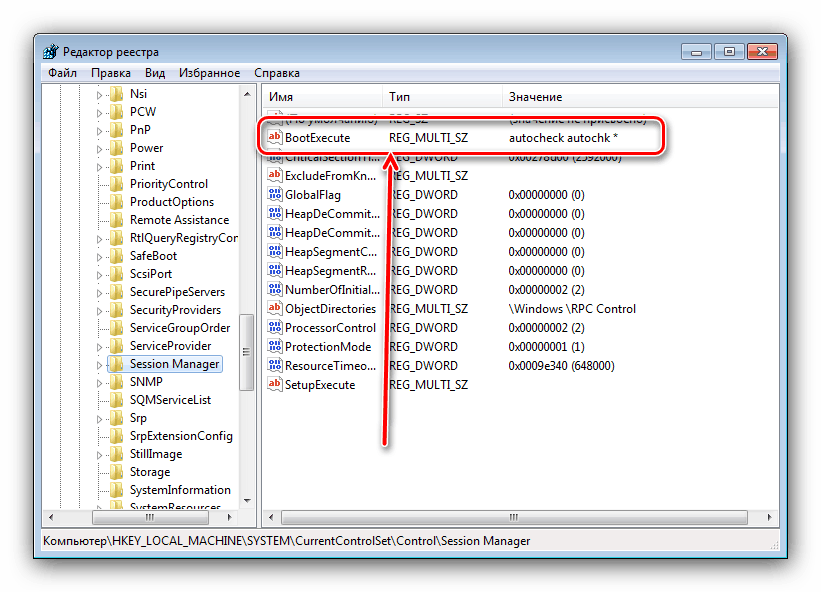821x592 pixels.
Task: Select the '\Windows \RPC Control' value
Action: 572,309
